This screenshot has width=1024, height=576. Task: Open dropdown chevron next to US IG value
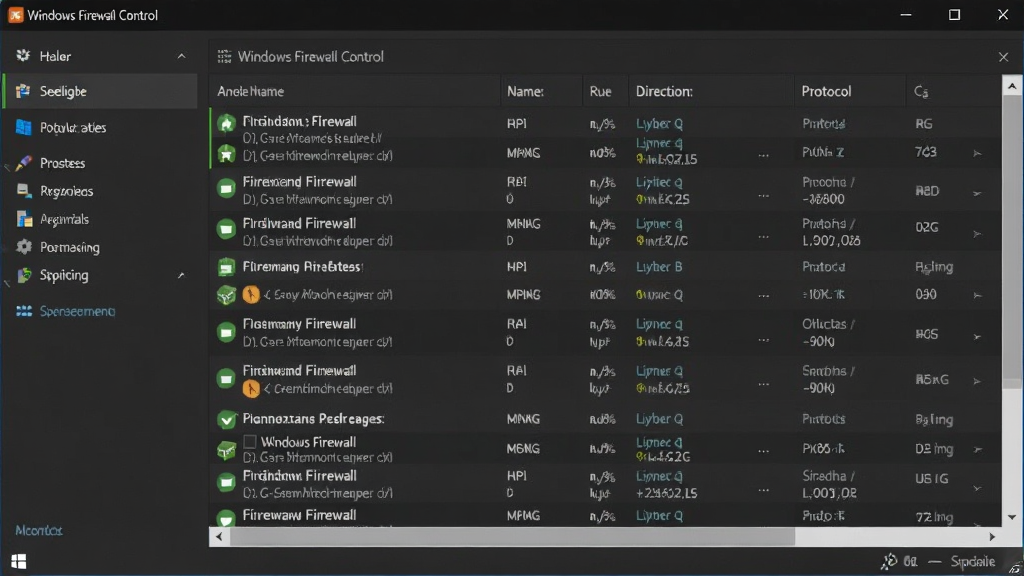(x=977, y=488)
